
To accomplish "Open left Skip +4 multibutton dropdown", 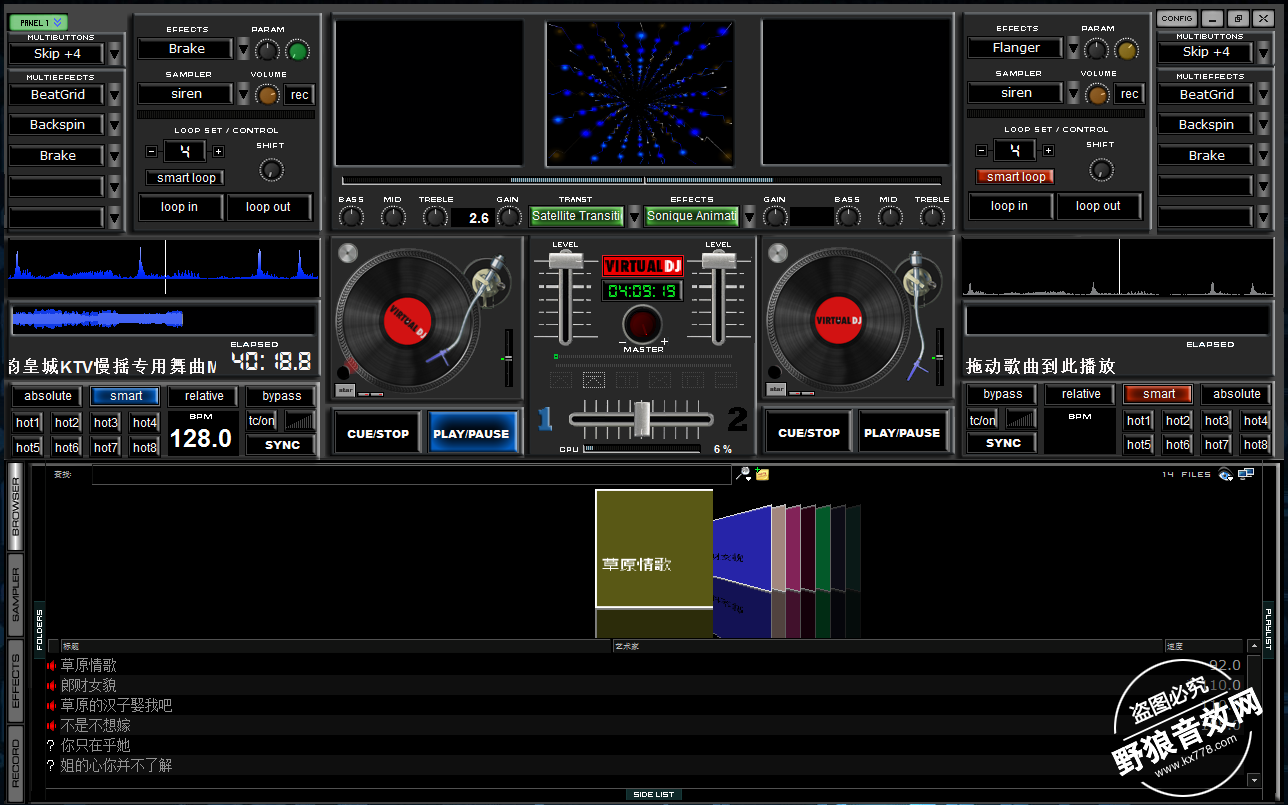I will tap(114, 53).
